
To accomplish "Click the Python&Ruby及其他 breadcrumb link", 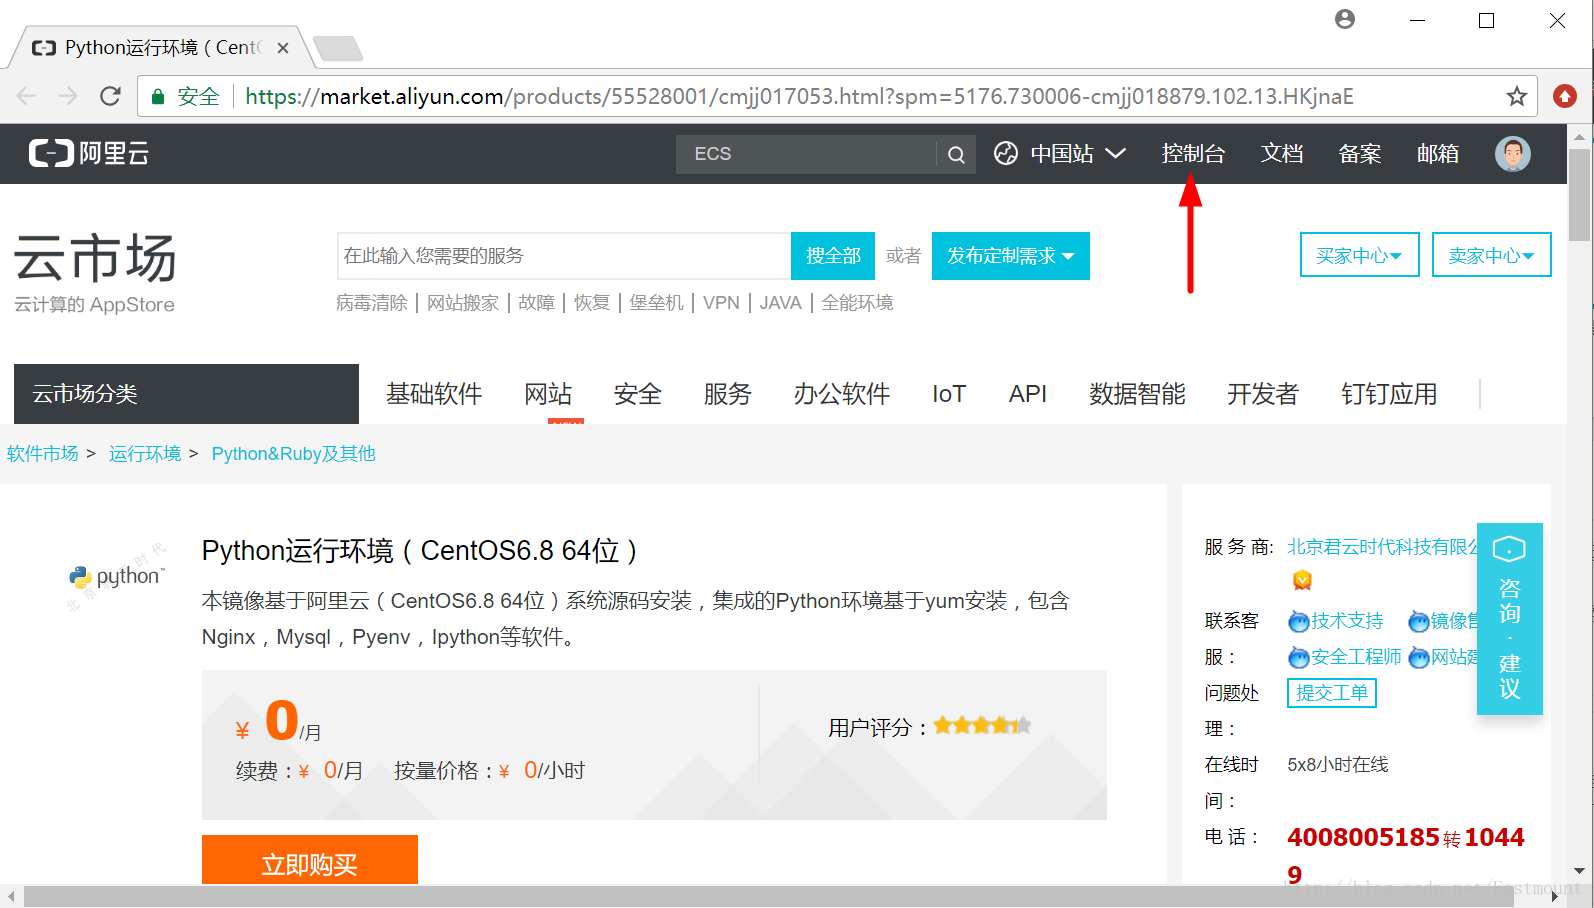I will click(293, 454).
